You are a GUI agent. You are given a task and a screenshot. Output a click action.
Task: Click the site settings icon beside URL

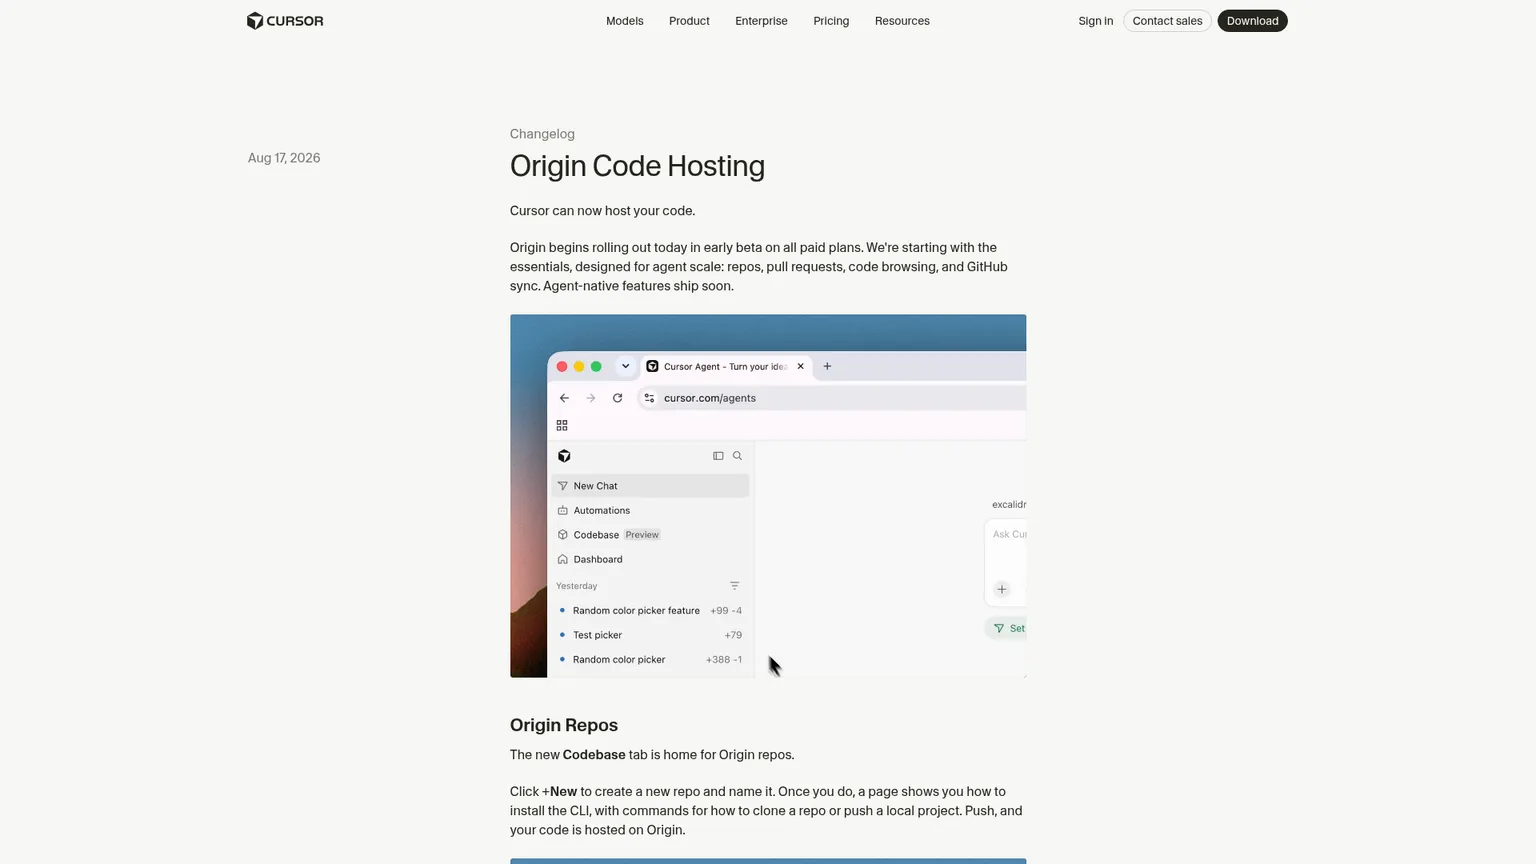click(x=649, y=398)
